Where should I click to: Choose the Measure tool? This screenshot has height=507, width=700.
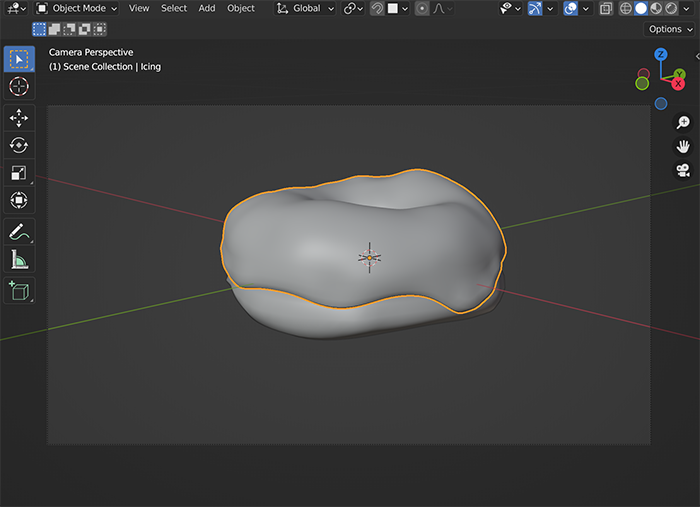(19, 260)
